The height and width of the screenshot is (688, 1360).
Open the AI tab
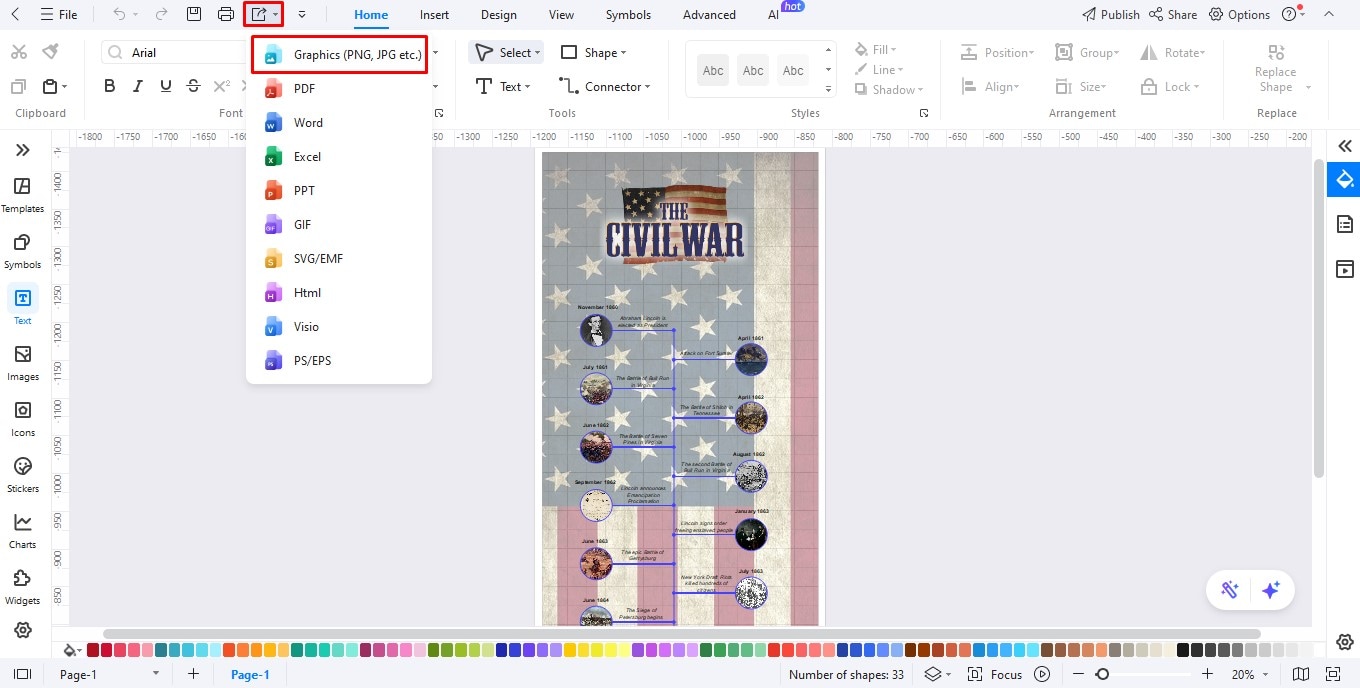tap(773, 15)
